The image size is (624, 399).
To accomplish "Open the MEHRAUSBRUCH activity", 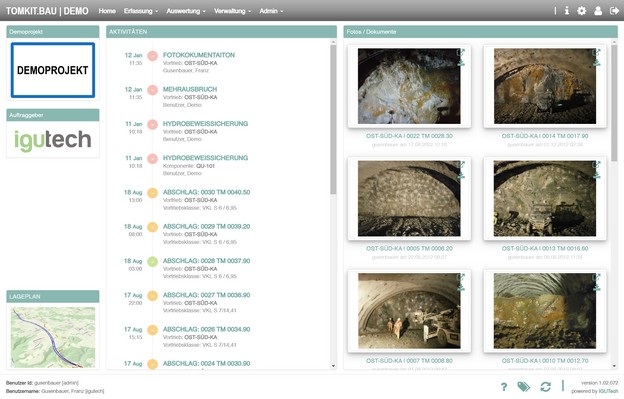I will click(190, 89).
